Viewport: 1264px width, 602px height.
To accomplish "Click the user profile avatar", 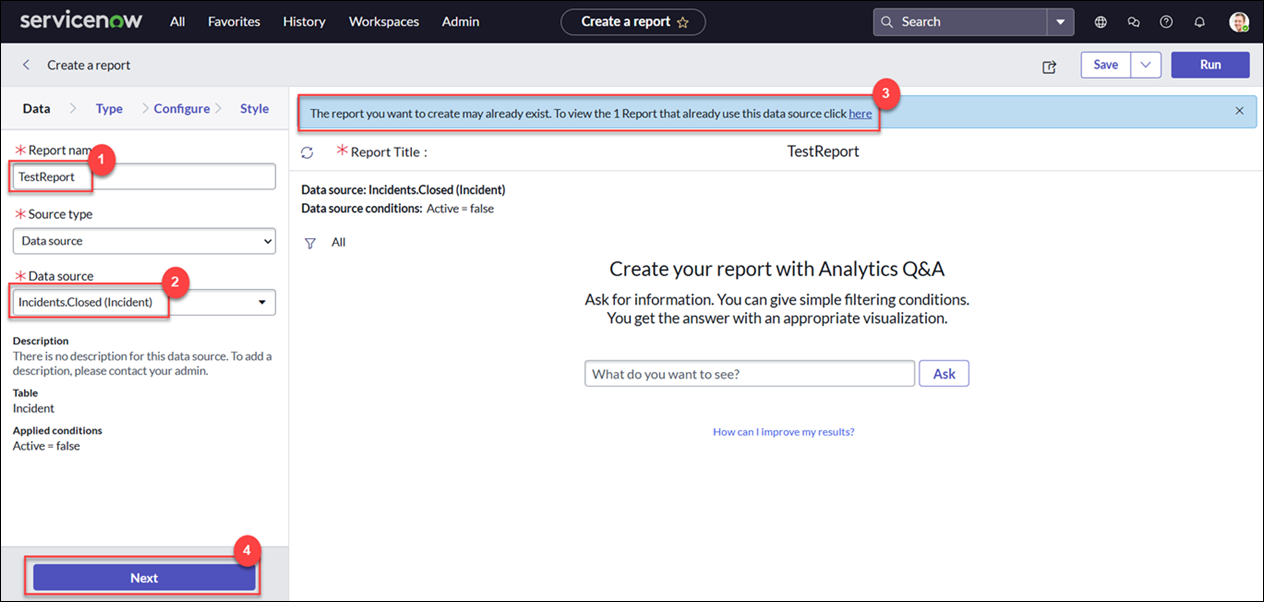I will click(x=1238, y=22).
